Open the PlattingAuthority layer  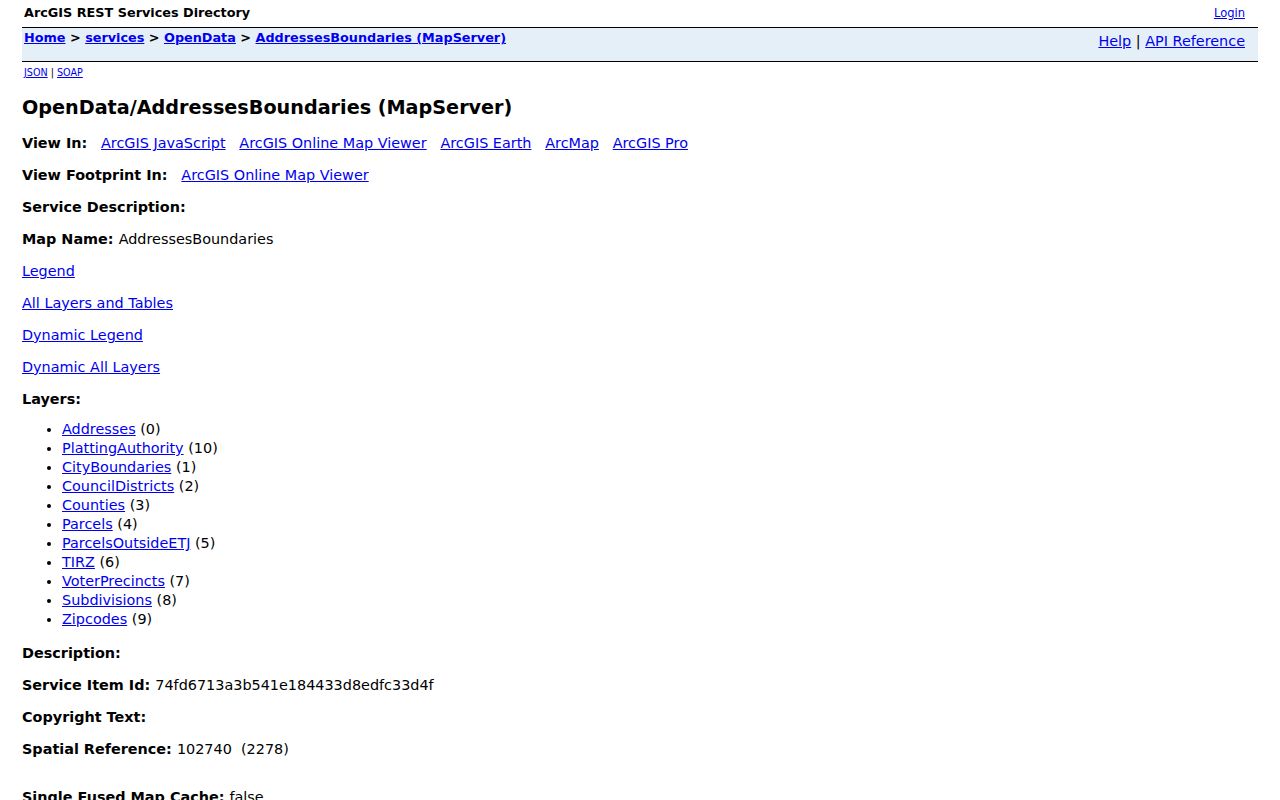(123, 448)
